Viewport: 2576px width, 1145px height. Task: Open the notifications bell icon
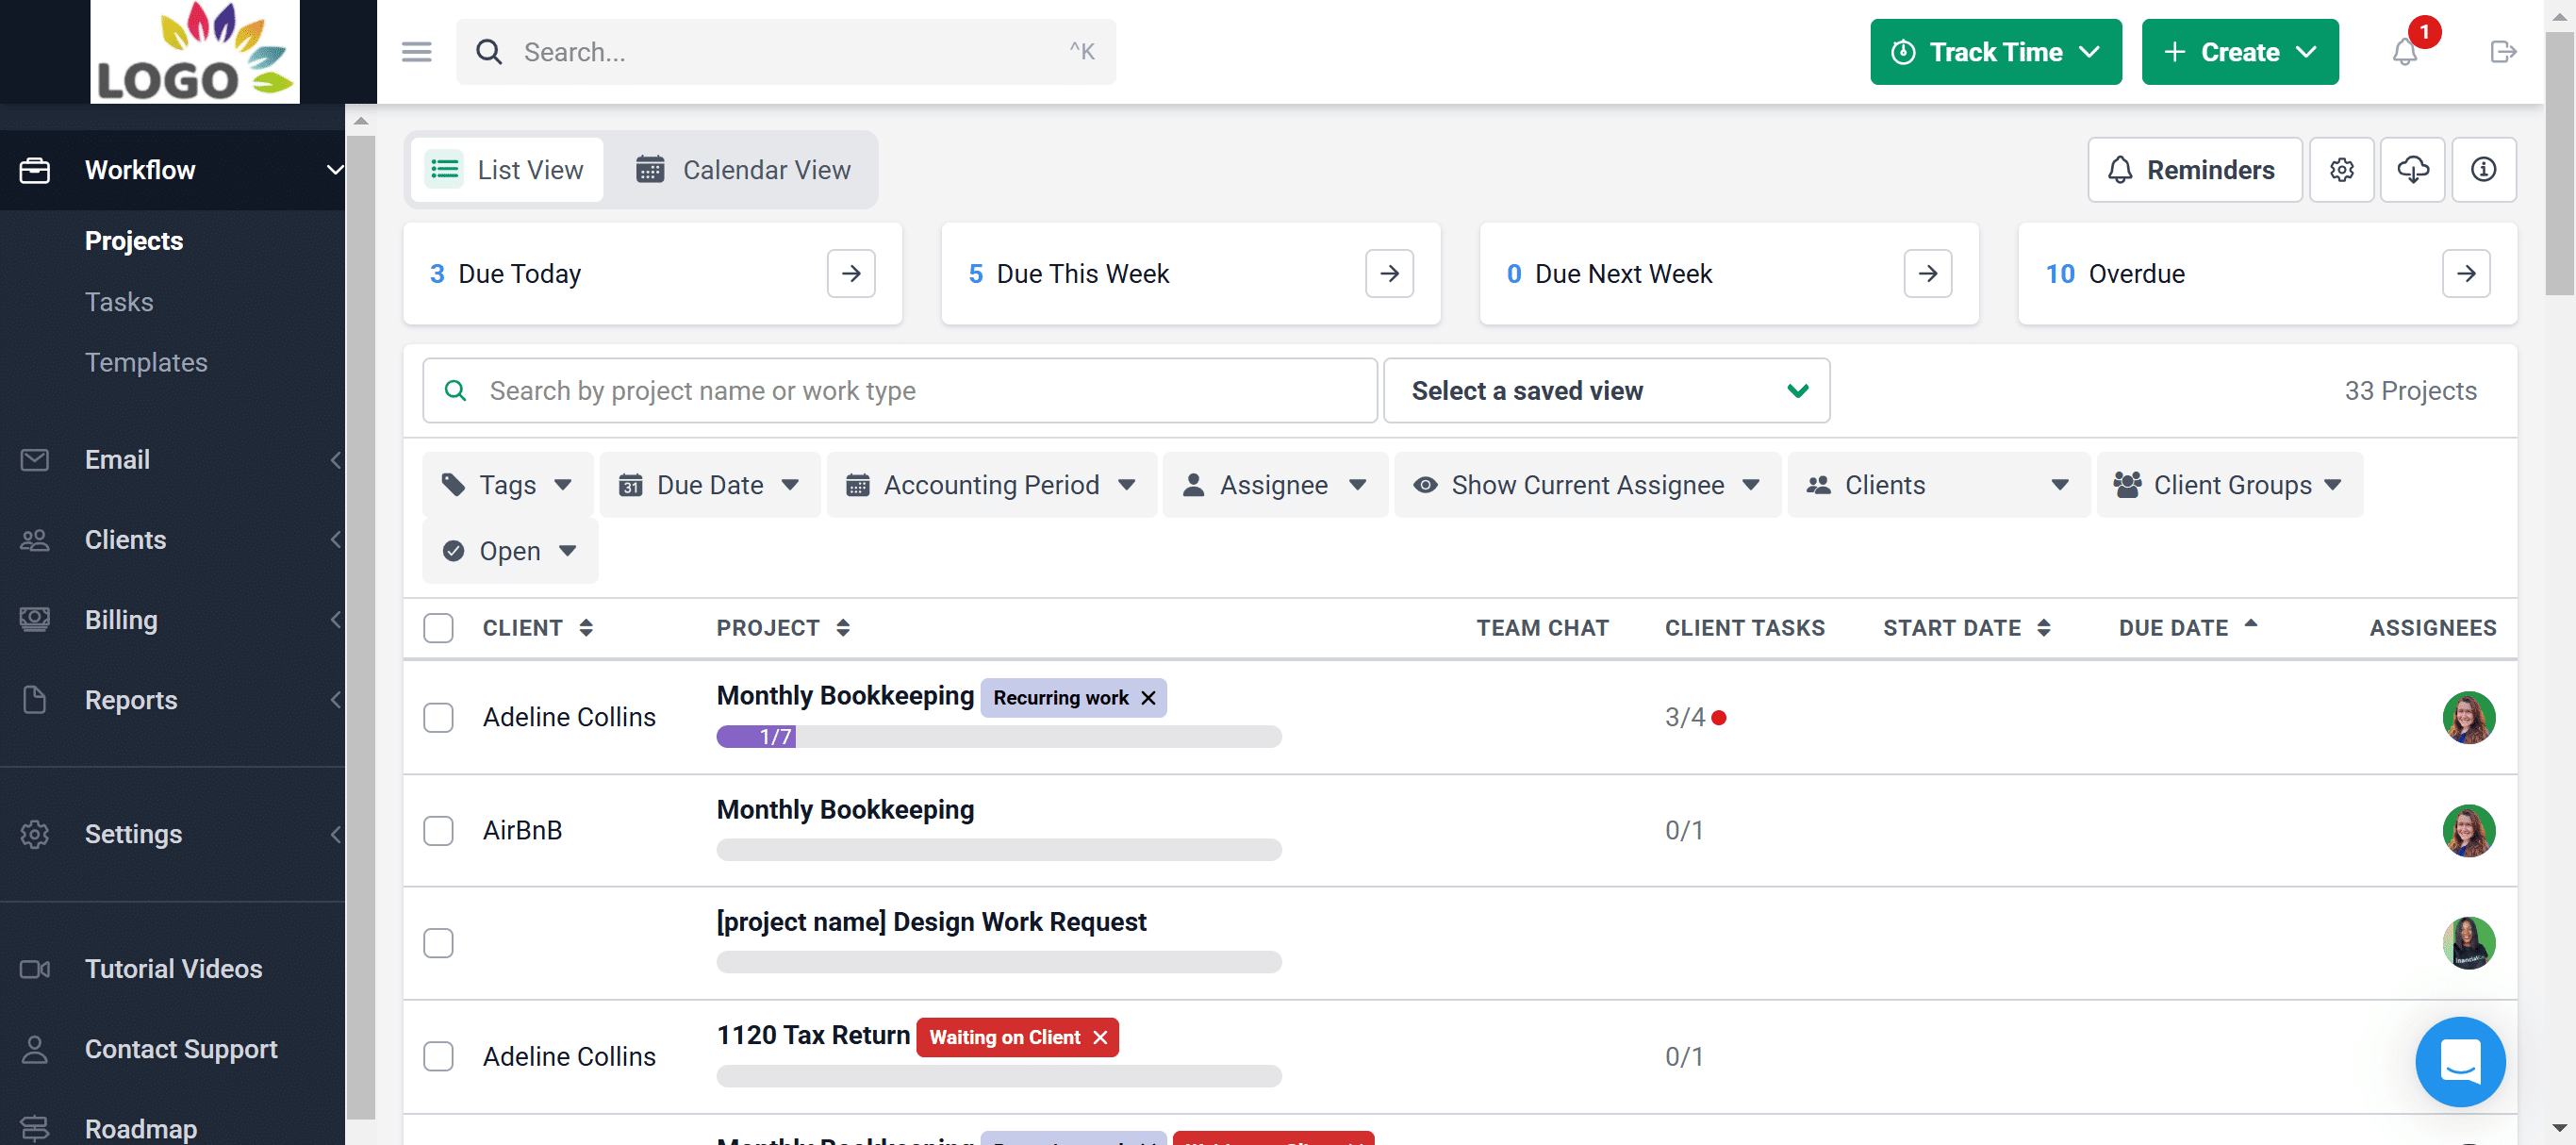click(2404, 52)
